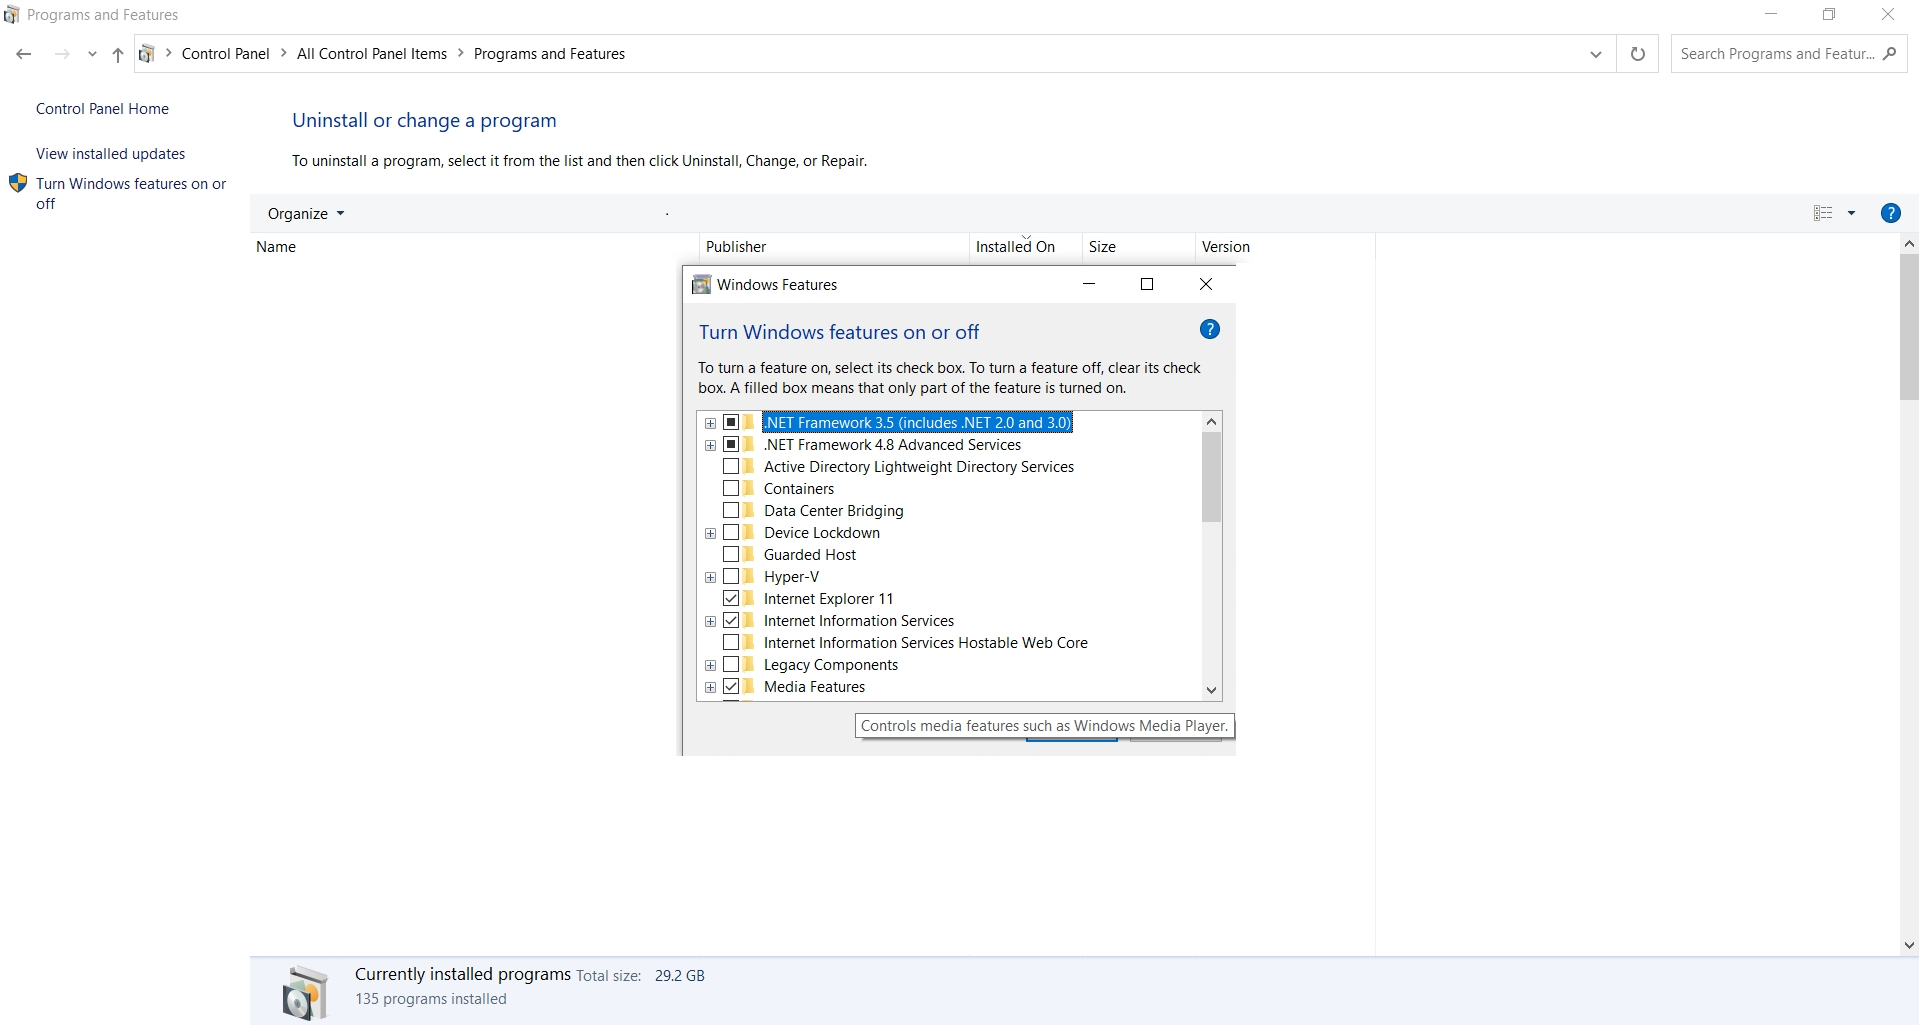Click the Programs and Features scrollbar thumb

(x=1909, y=327)
